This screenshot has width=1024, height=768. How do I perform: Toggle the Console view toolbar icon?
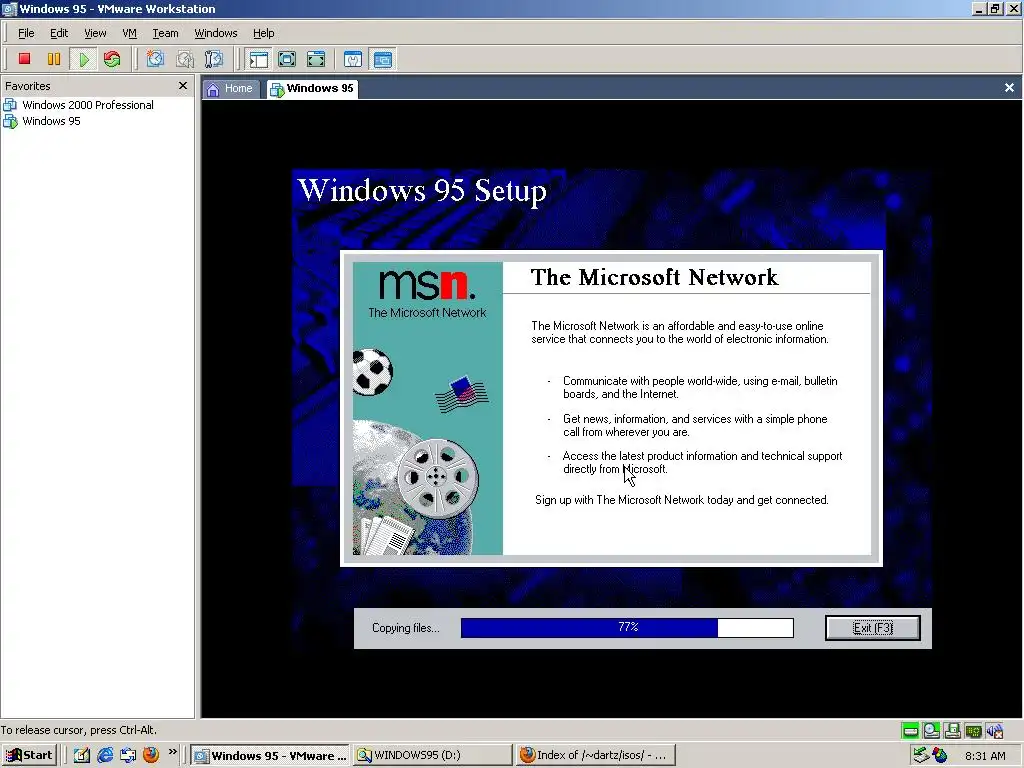pos(383,59)
